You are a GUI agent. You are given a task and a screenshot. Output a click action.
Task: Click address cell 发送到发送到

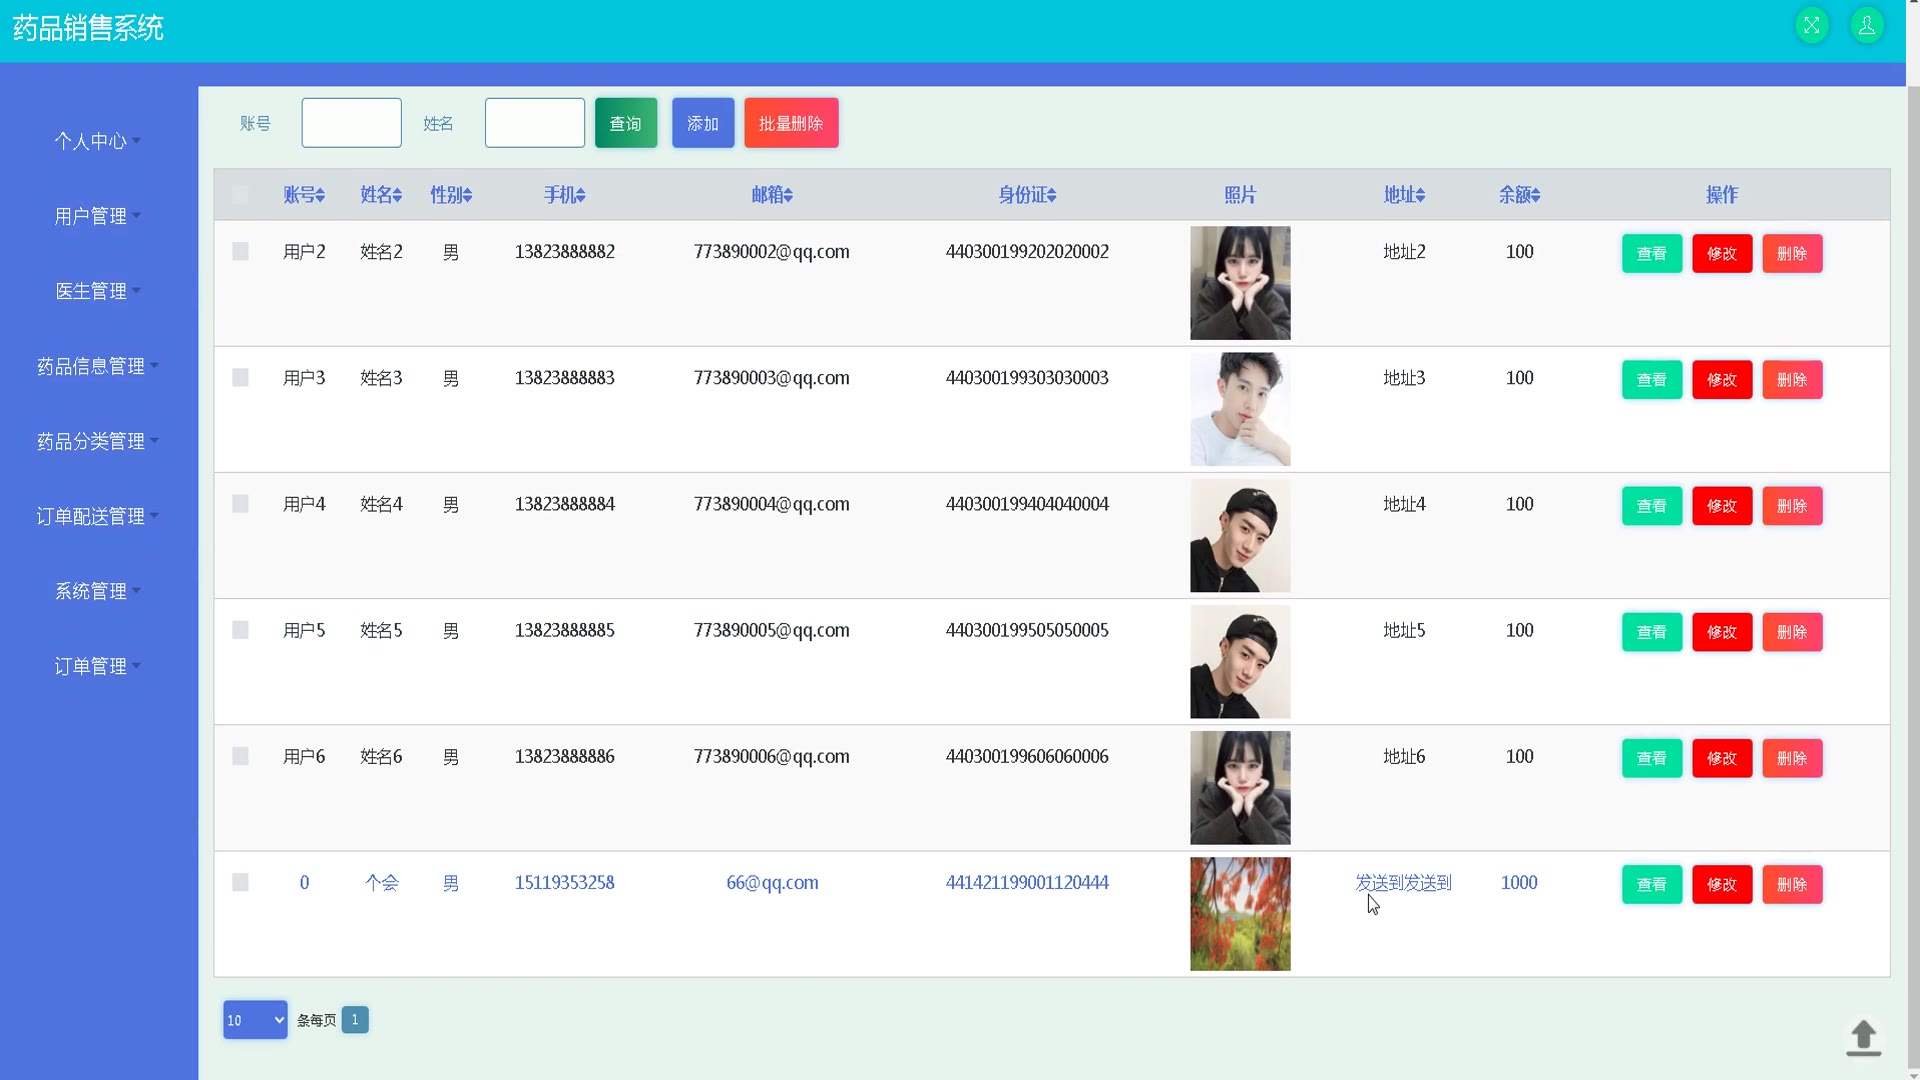(1403, 883)
